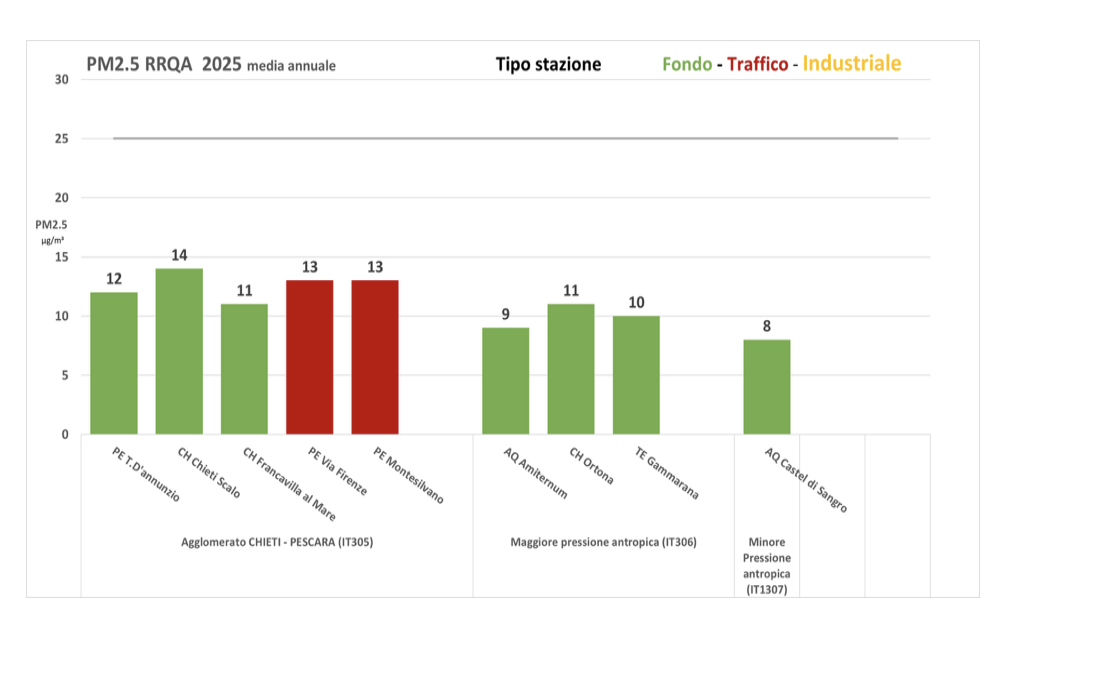The width and height of the screenshot is (1120, 679).
Task: Click the green Fondo legend label
Action: (687, 65)
